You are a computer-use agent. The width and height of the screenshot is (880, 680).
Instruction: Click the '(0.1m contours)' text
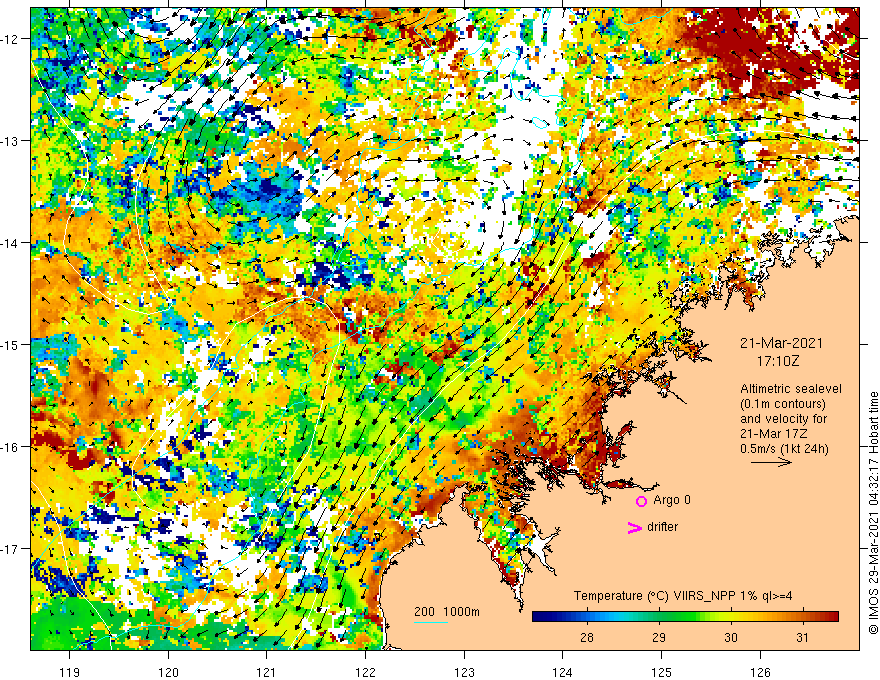click(x=783, y=404)
